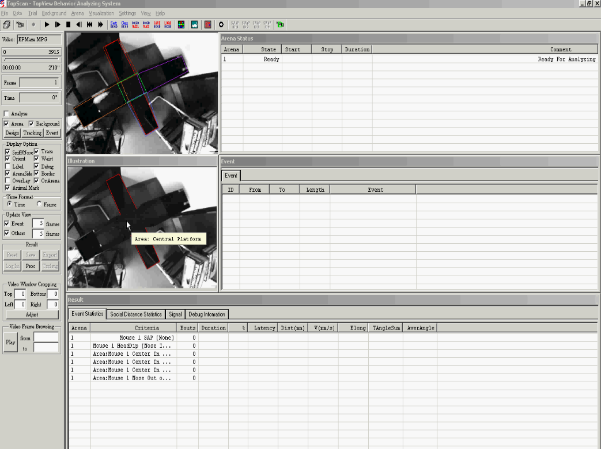Viewport: 601px width, 449px height.
Task: Click the Tracking button
Action: click(32, 132)
